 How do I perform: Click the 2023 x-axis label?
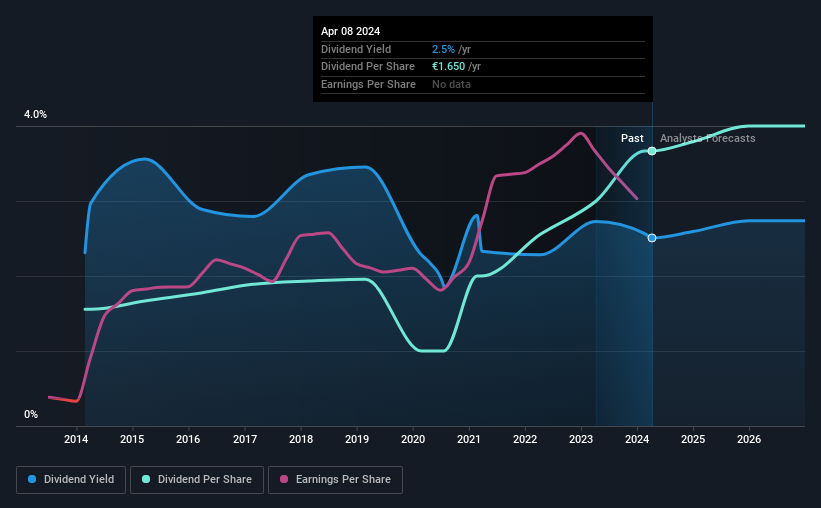[x=581, y=439]
